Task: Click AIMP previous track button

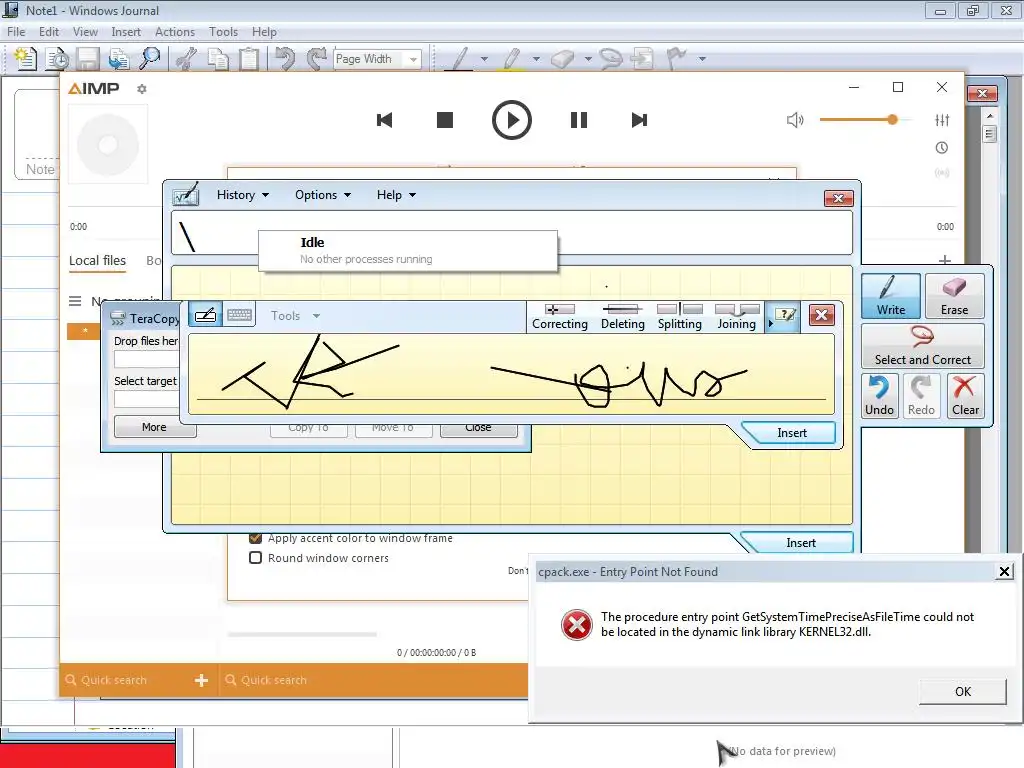Action: tap(384, 120)
